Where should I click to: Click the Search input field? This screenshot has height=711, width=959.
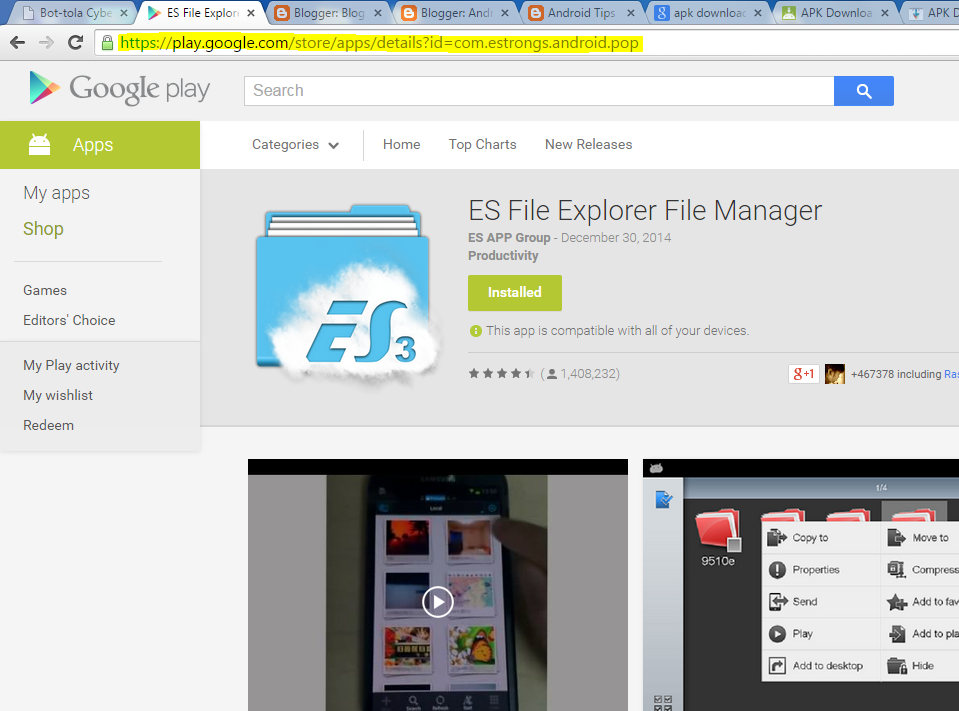click(x=539, y=91)
